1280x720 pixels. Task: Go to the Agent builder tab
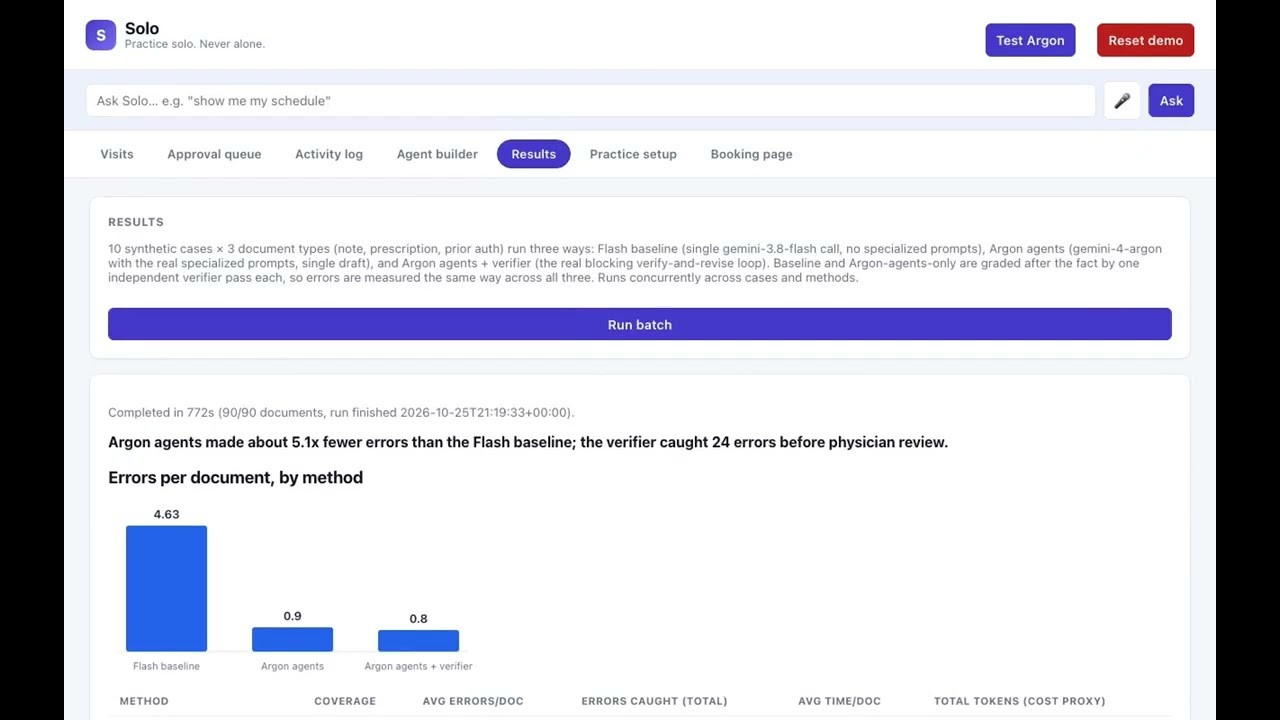pyautogui.click(x=437, y=154)
